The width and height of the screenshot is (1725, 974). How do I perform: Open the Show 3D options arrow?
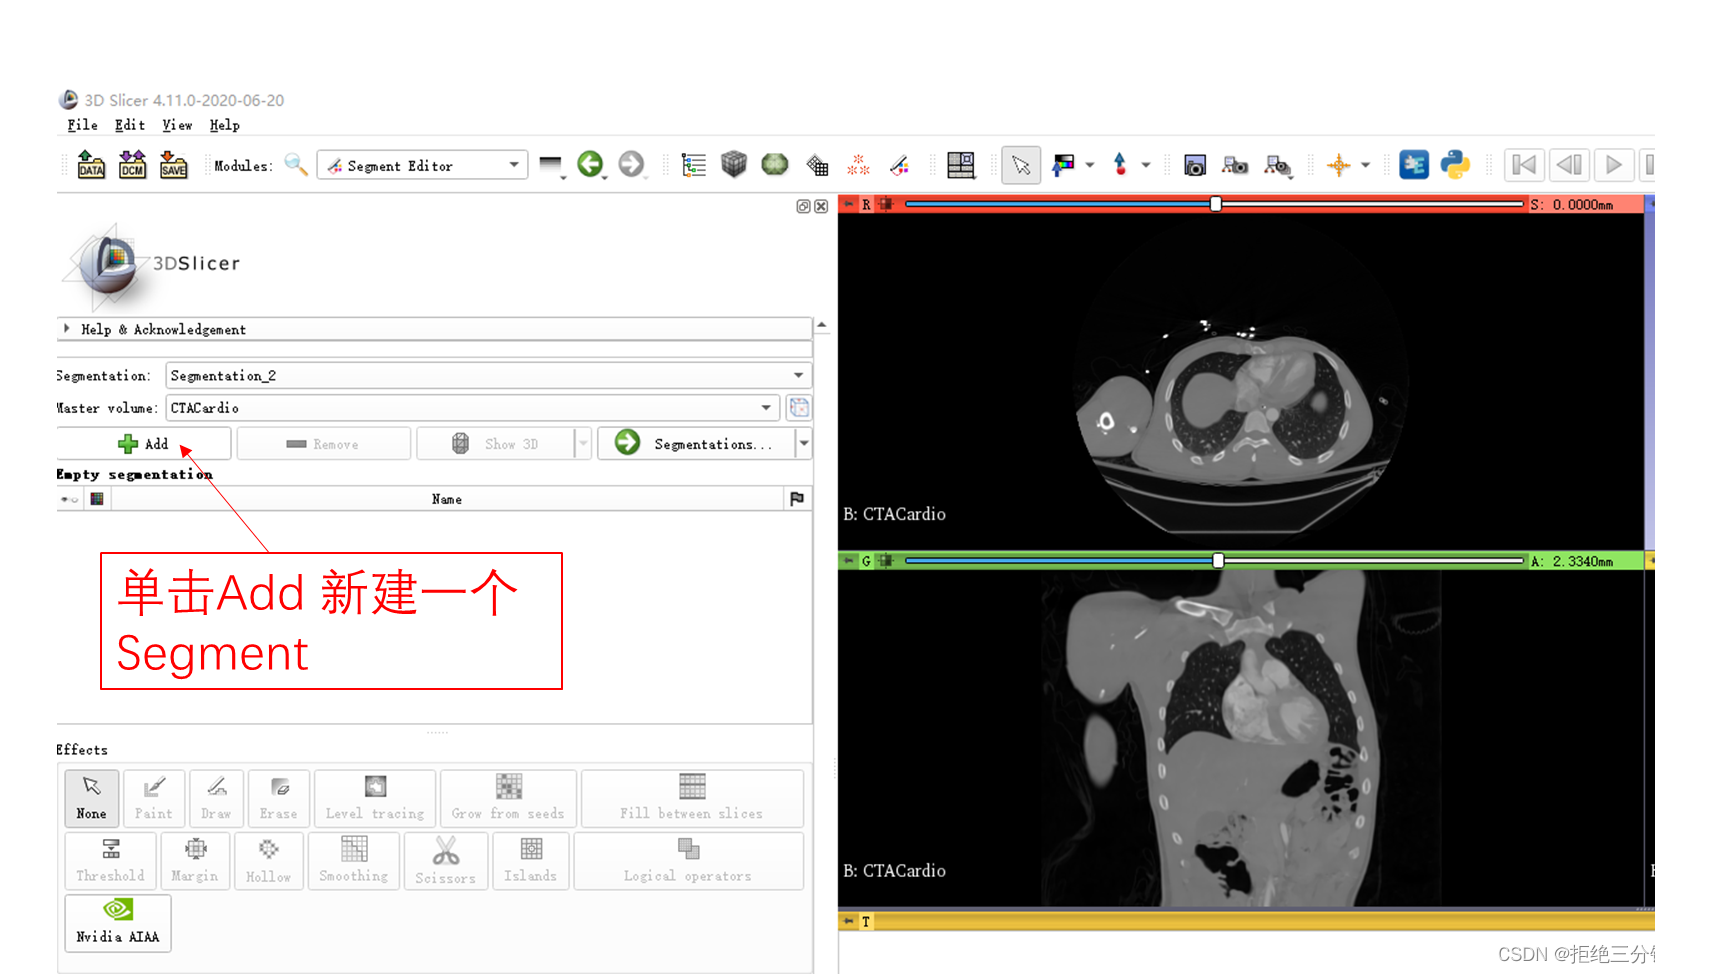tap(583, 443)
